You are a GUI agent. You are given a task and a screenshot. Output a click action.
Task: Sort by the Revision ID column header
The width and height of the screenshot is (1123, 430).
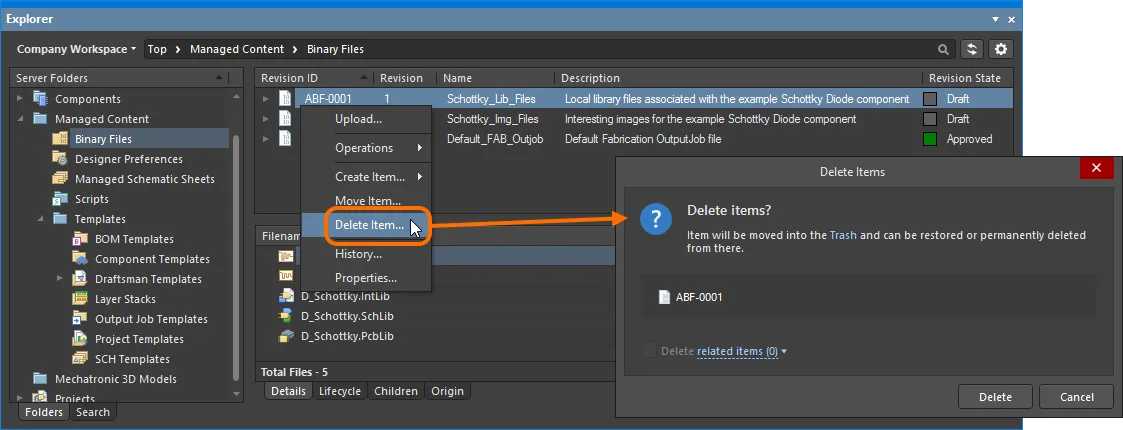[314, 78]
